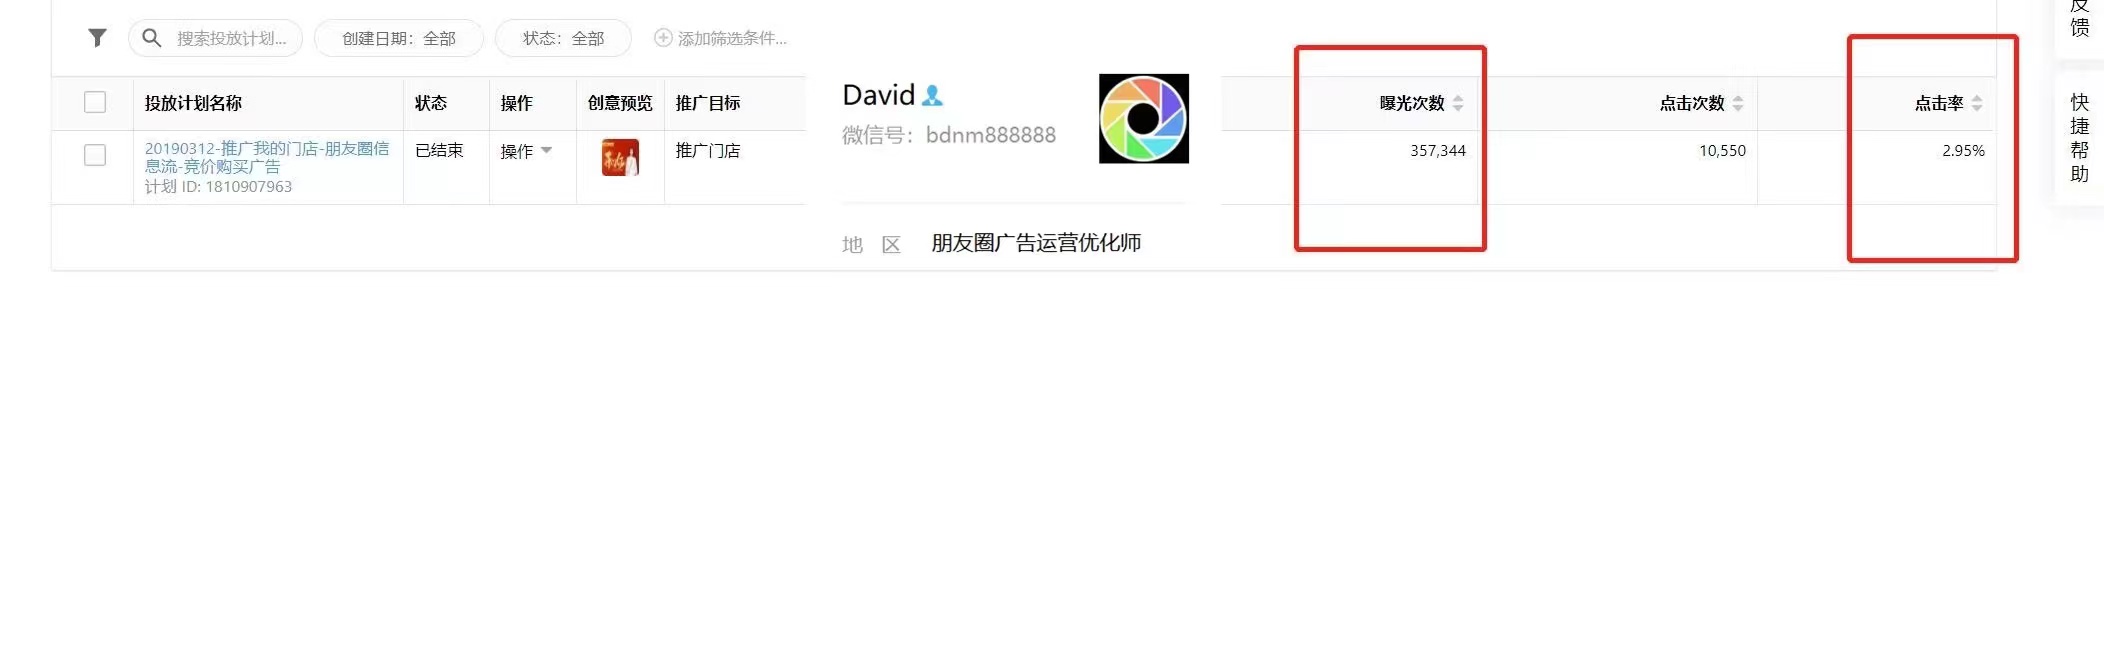The width and height of the screenshot is (2104, 654).
Task: Open the 快捷帮助 side tab
Action: click(2080, 138)
